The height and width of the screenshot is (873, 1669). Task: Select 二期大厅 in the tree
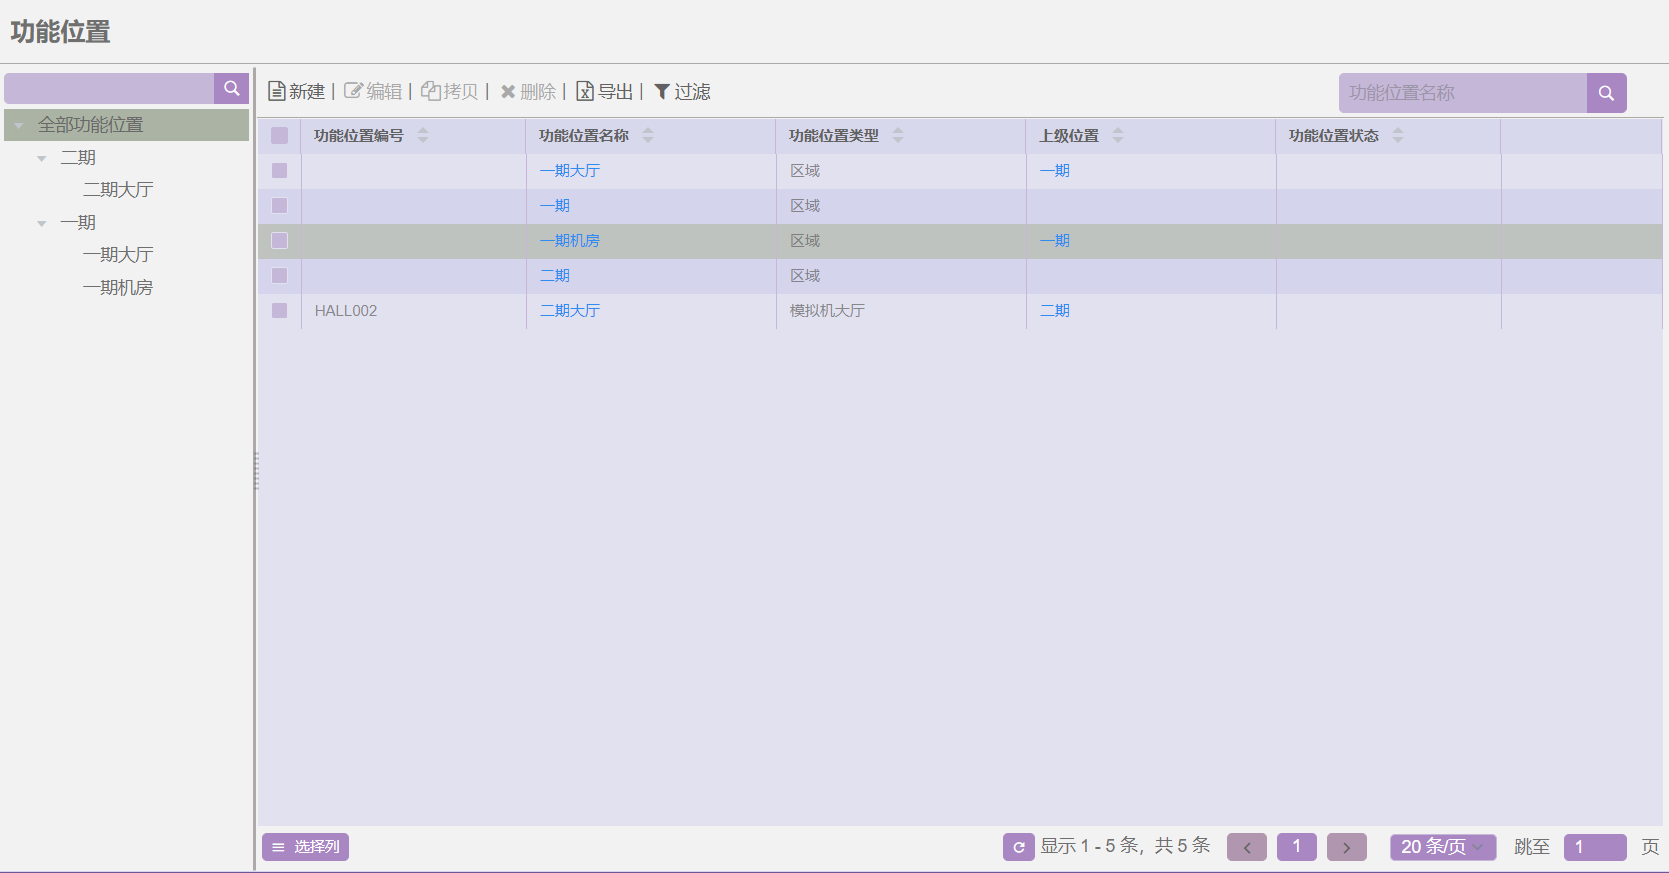pyautogui.click(x=118, y=190)
